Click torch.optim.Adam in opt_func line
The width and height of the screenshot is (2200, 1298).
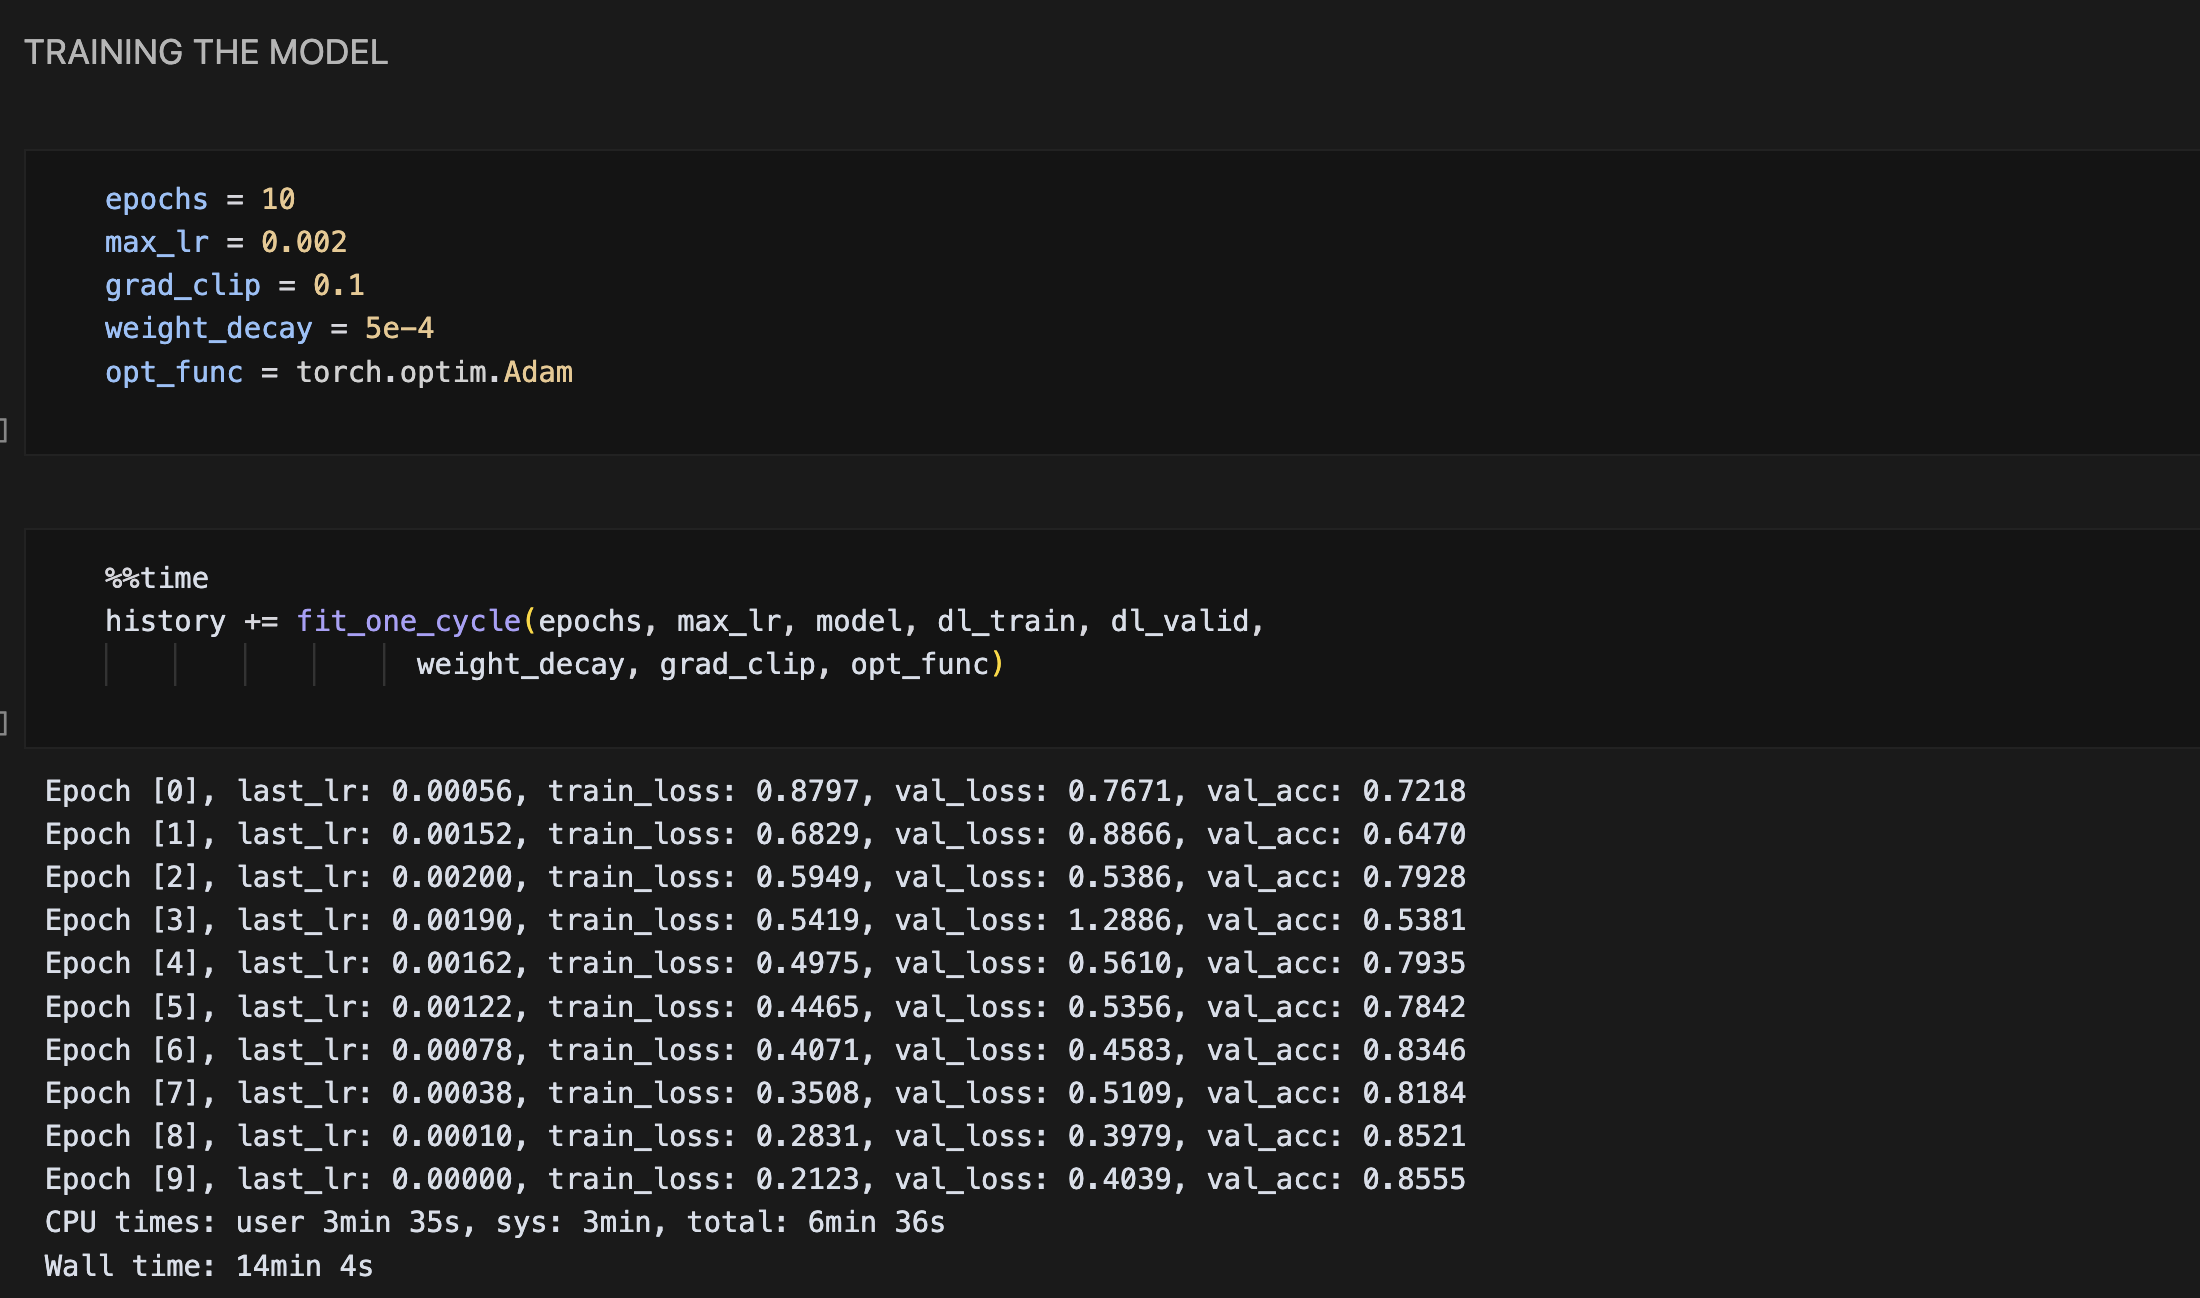click(434, 372)
